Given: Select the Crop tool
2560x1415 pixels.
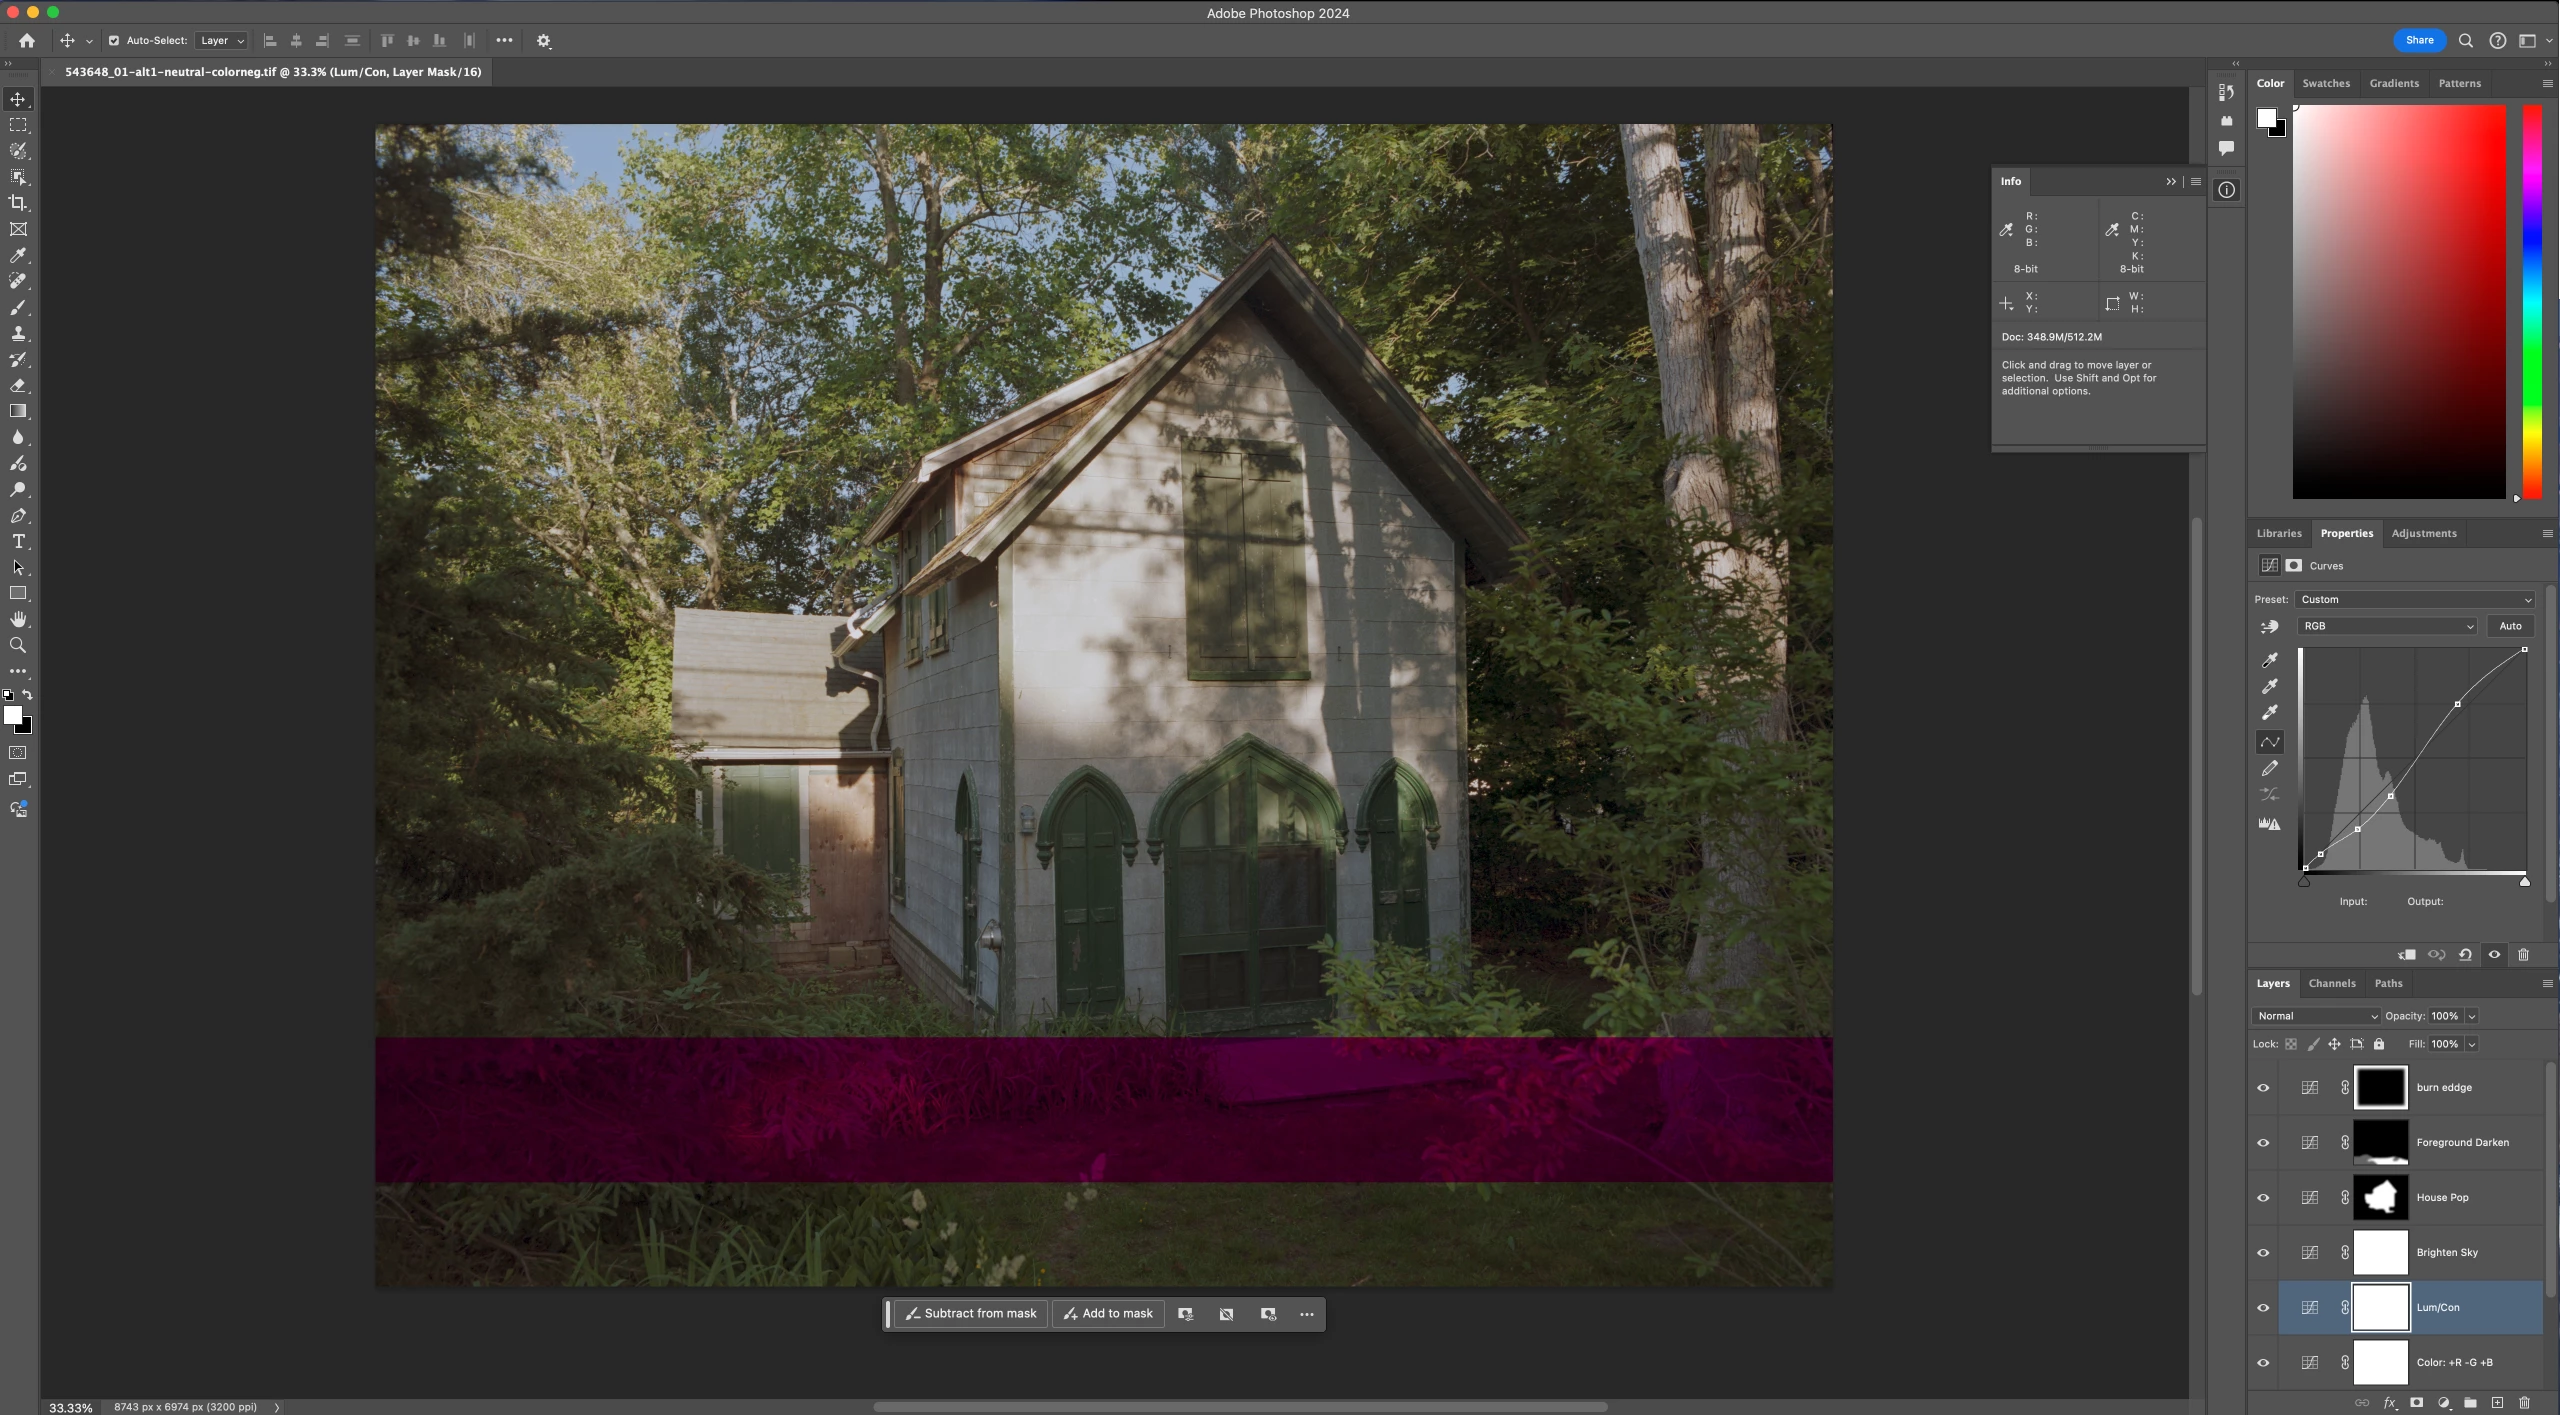Looking at the screenshot, I should (18, 203).
